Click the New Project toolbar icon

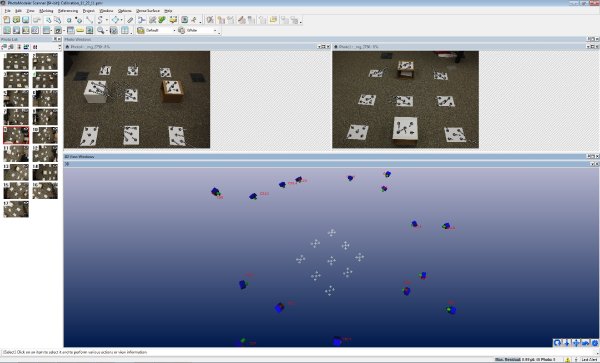pos(7,20)
